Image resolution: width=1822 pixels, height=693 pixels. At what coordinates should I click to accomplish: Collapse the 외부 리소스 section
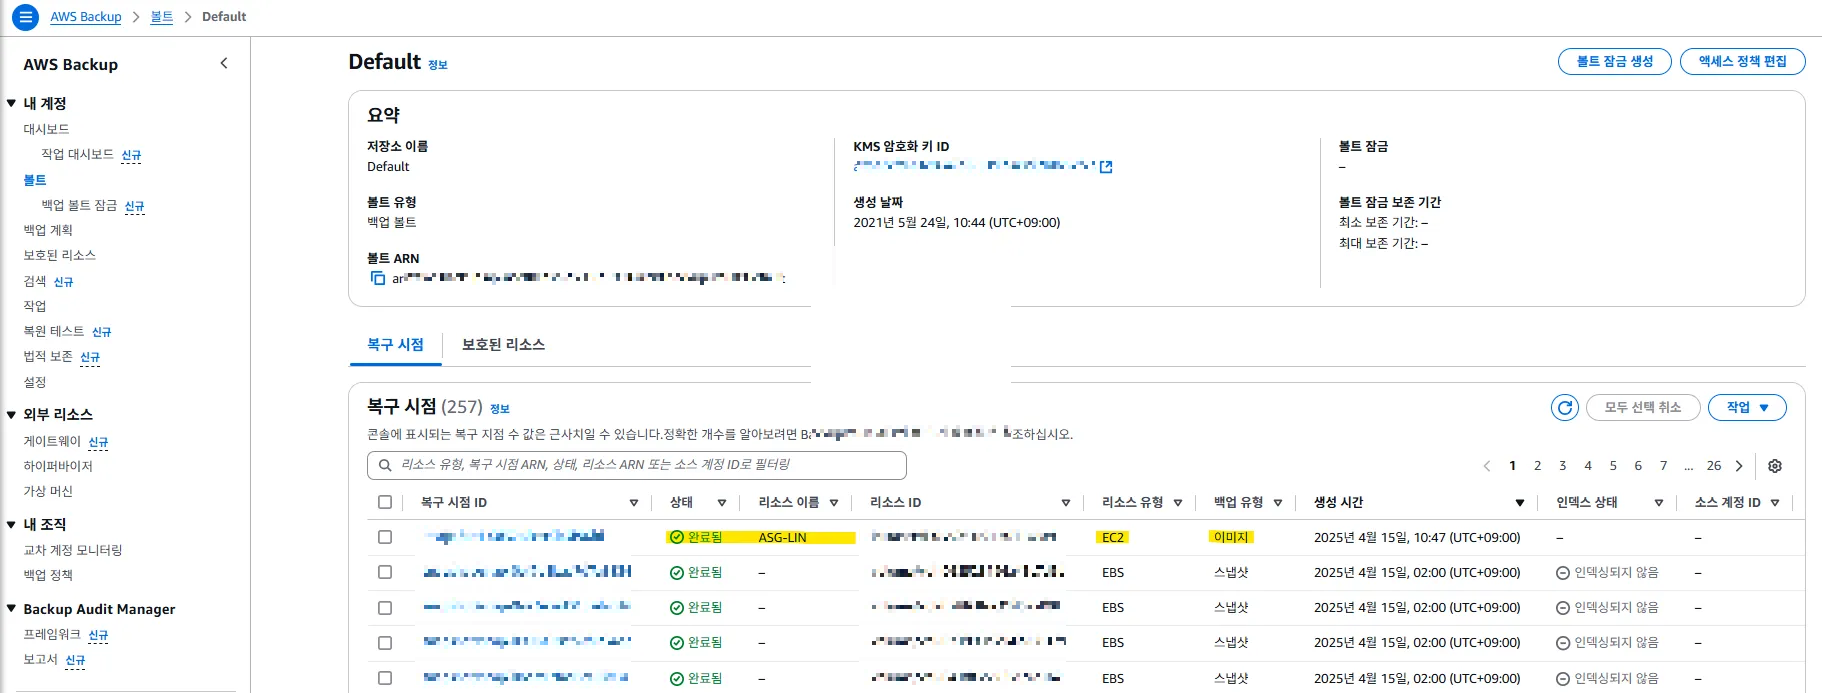click(11, 414)
